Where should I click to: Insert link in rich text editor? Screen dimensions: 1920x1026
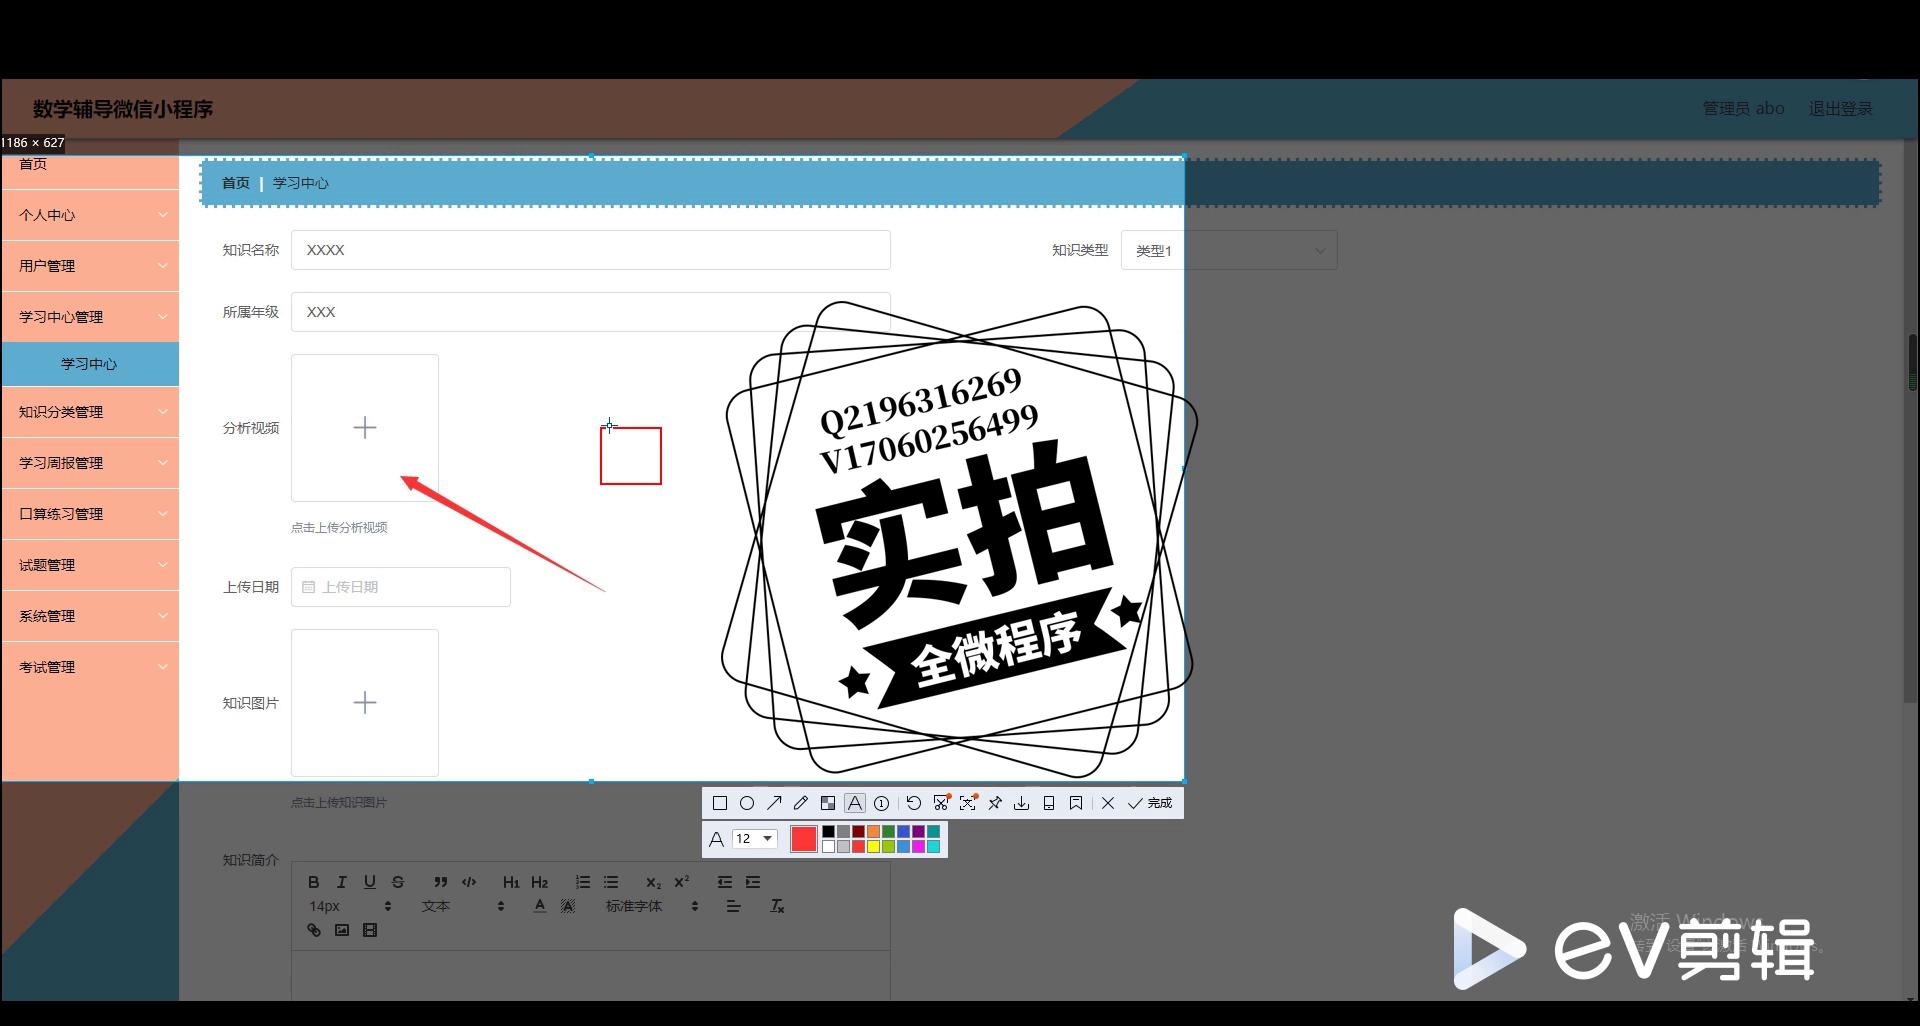tap(313, 930)
